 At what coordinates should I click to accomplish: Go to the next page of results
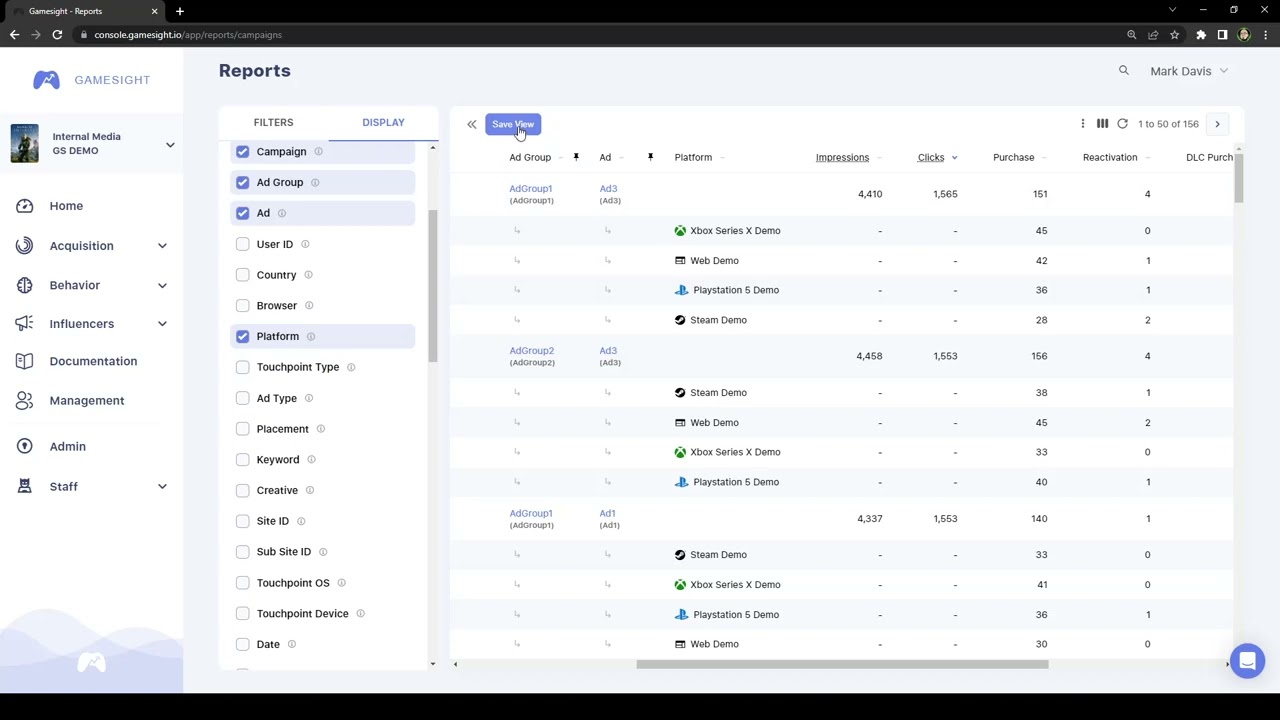(x=1217, y=124)
